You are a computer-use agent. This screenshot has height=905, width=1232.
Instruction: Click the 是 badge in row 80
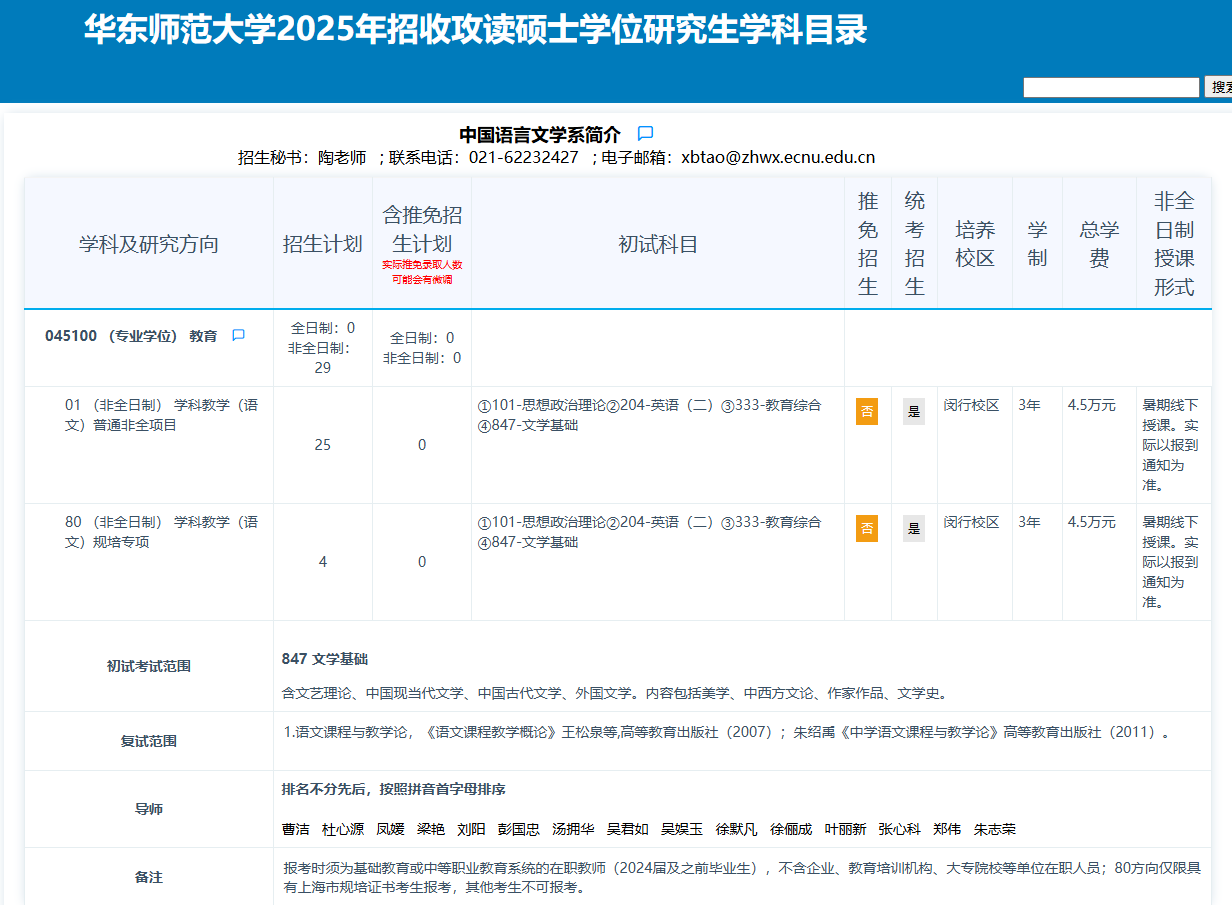[x=914, y=528]
